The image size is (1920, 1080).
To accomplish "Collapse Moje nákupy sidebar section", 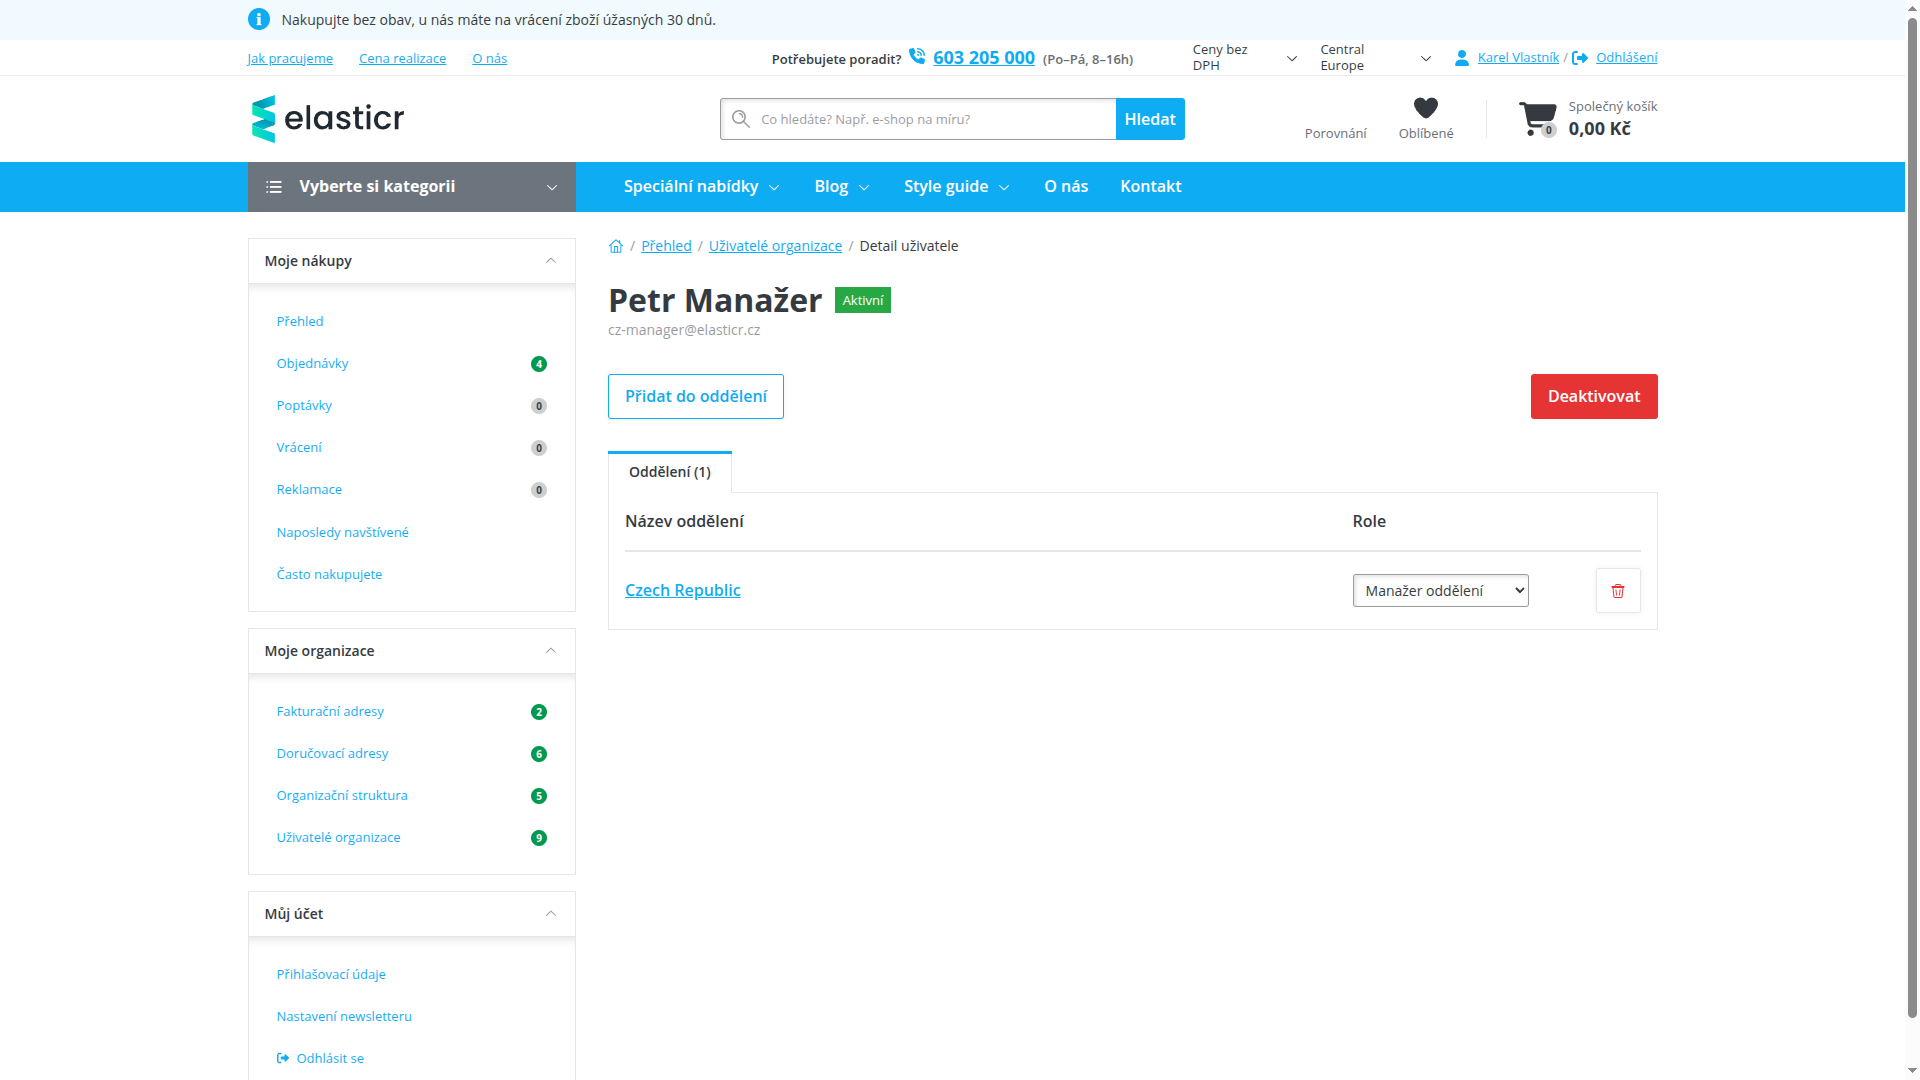I will click(x=412, y=261).
